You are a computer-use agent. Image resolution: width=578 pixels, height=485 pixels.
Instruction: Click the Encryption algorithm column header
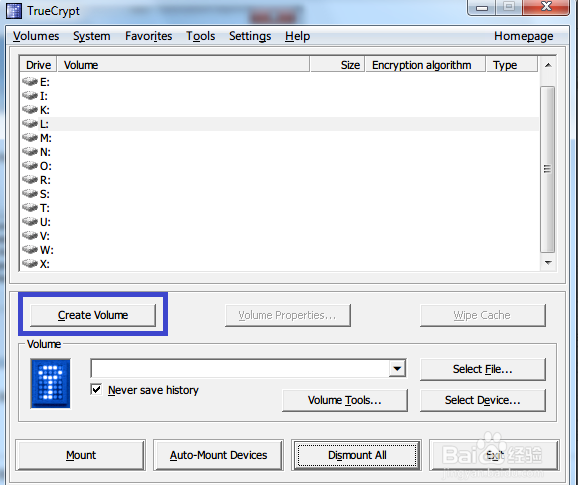425,65
